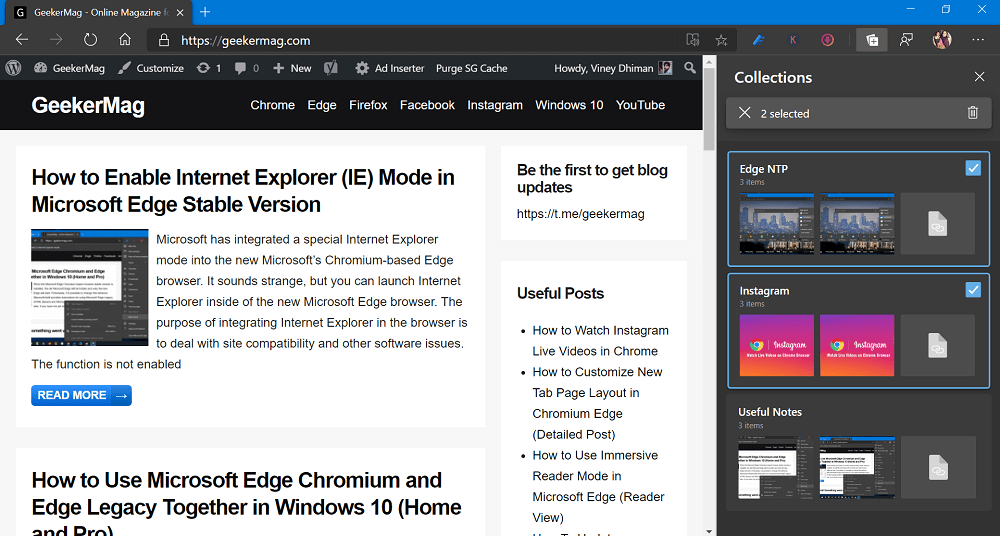Open Instagram category in site menu
This screenshot has width=1000, height=536.
[495, 105]
